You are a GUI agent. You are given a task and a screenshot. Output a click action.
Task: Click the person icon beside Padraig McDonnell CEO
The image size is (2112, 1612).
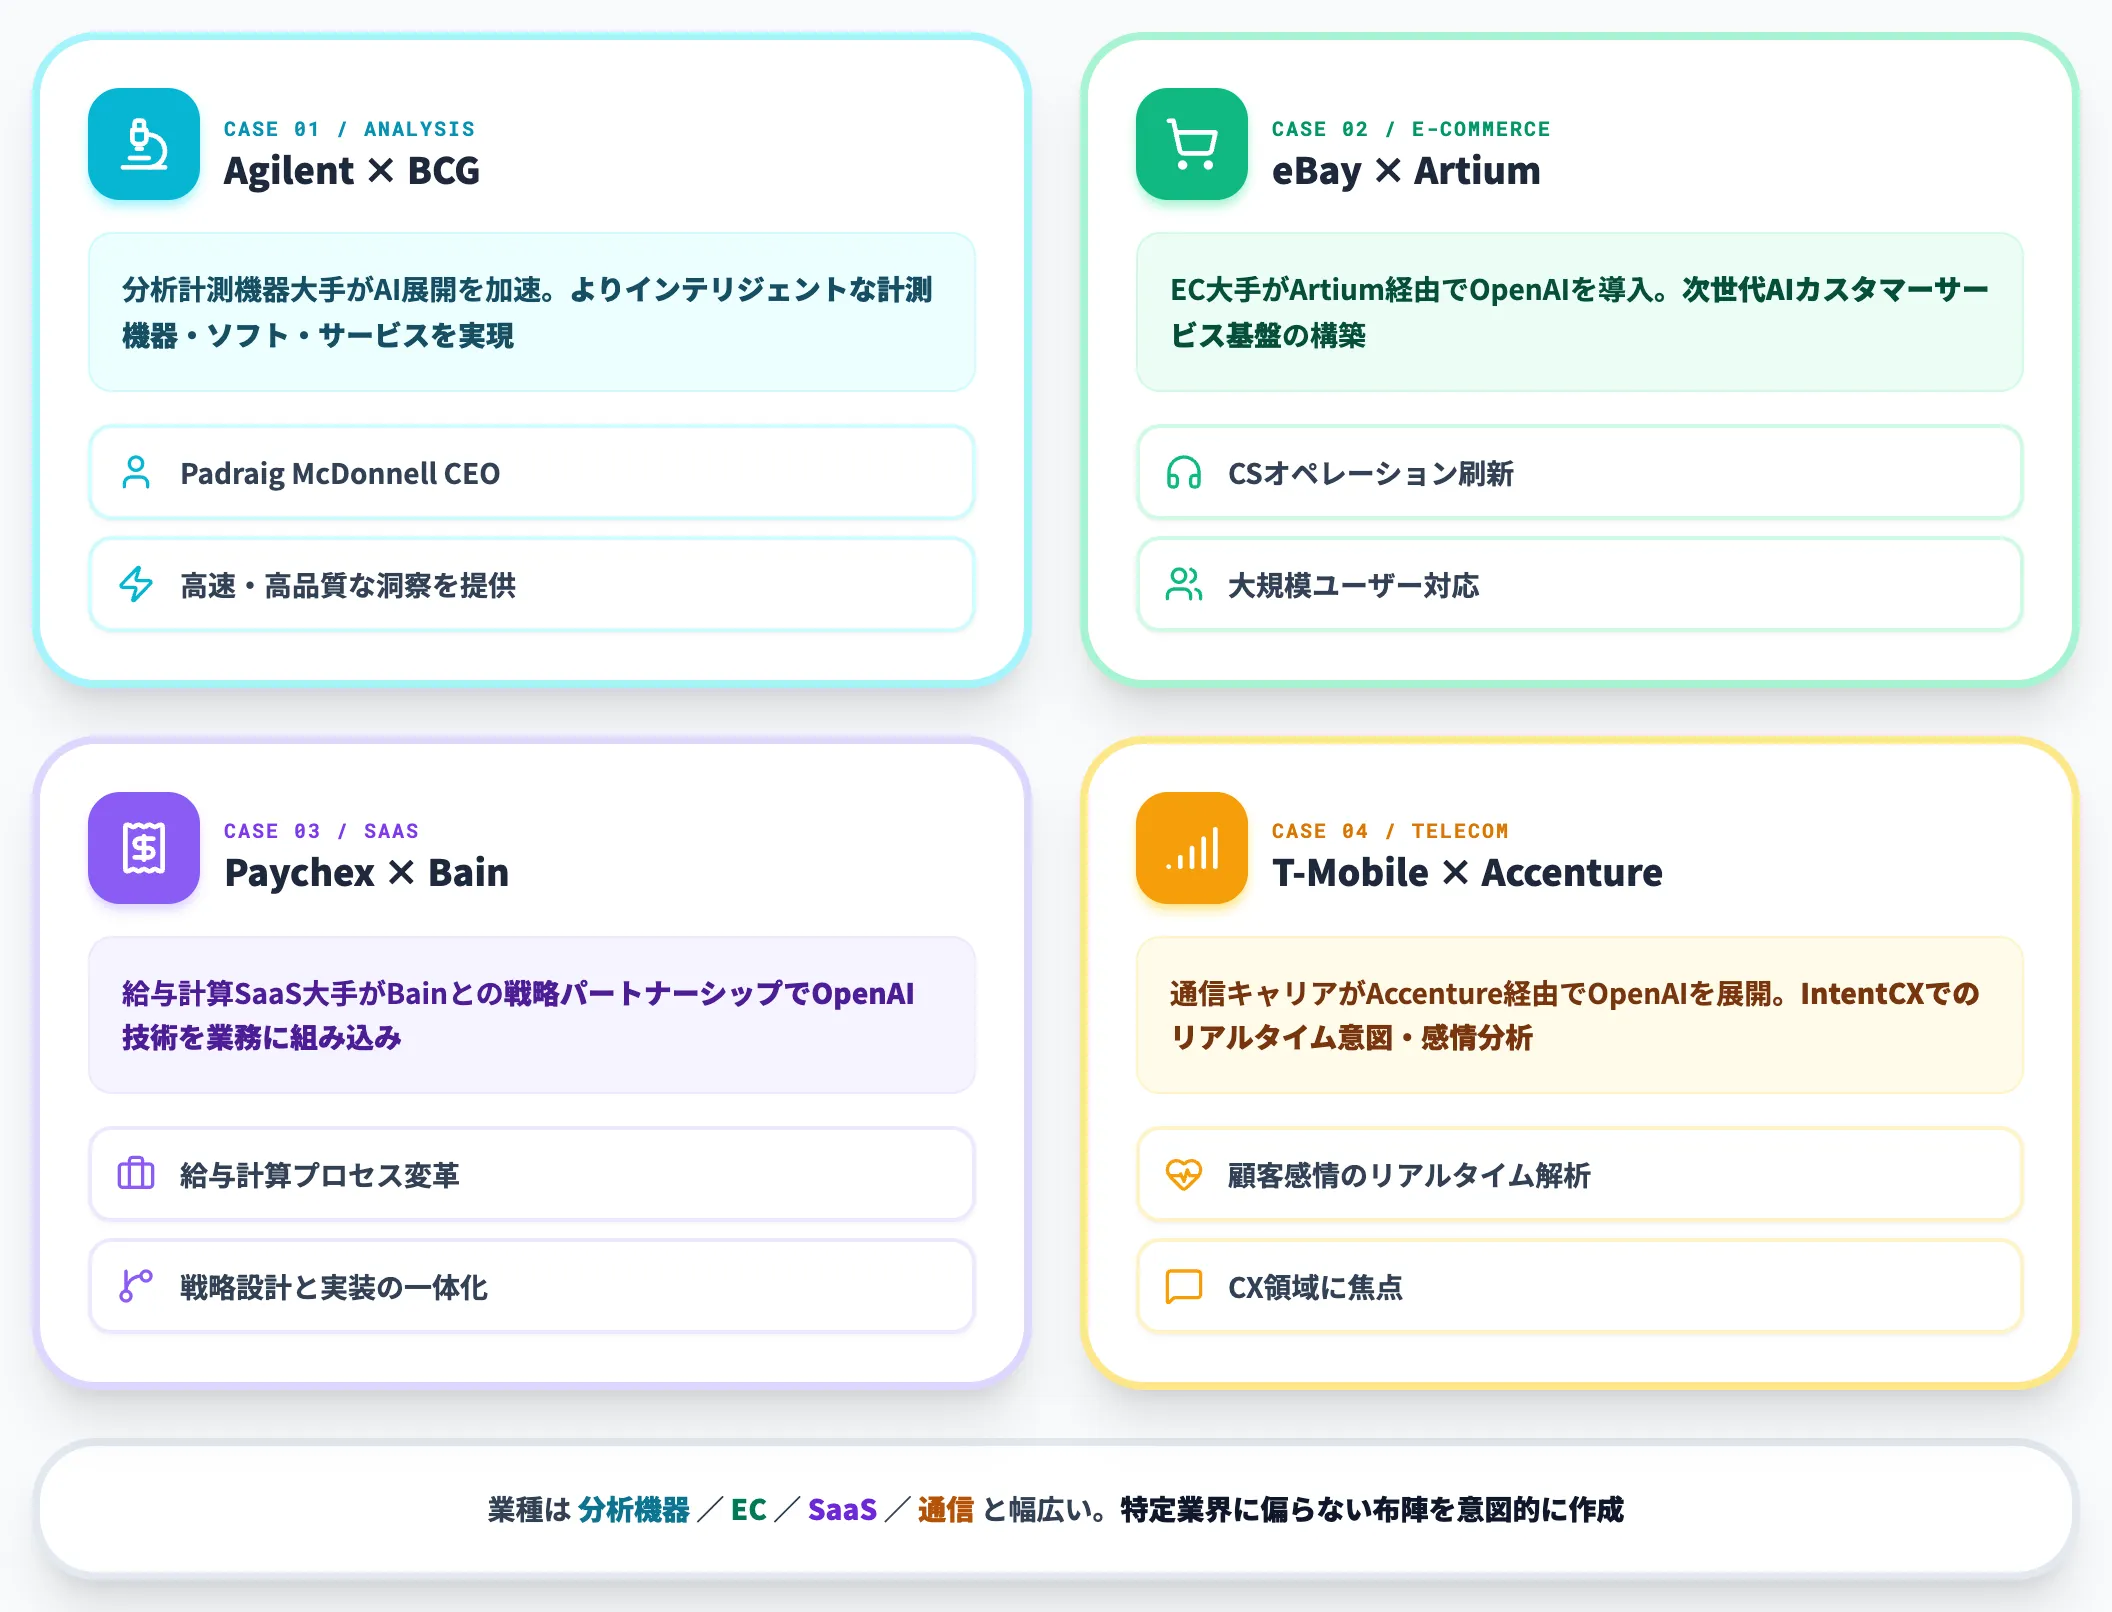pos(136,473)
